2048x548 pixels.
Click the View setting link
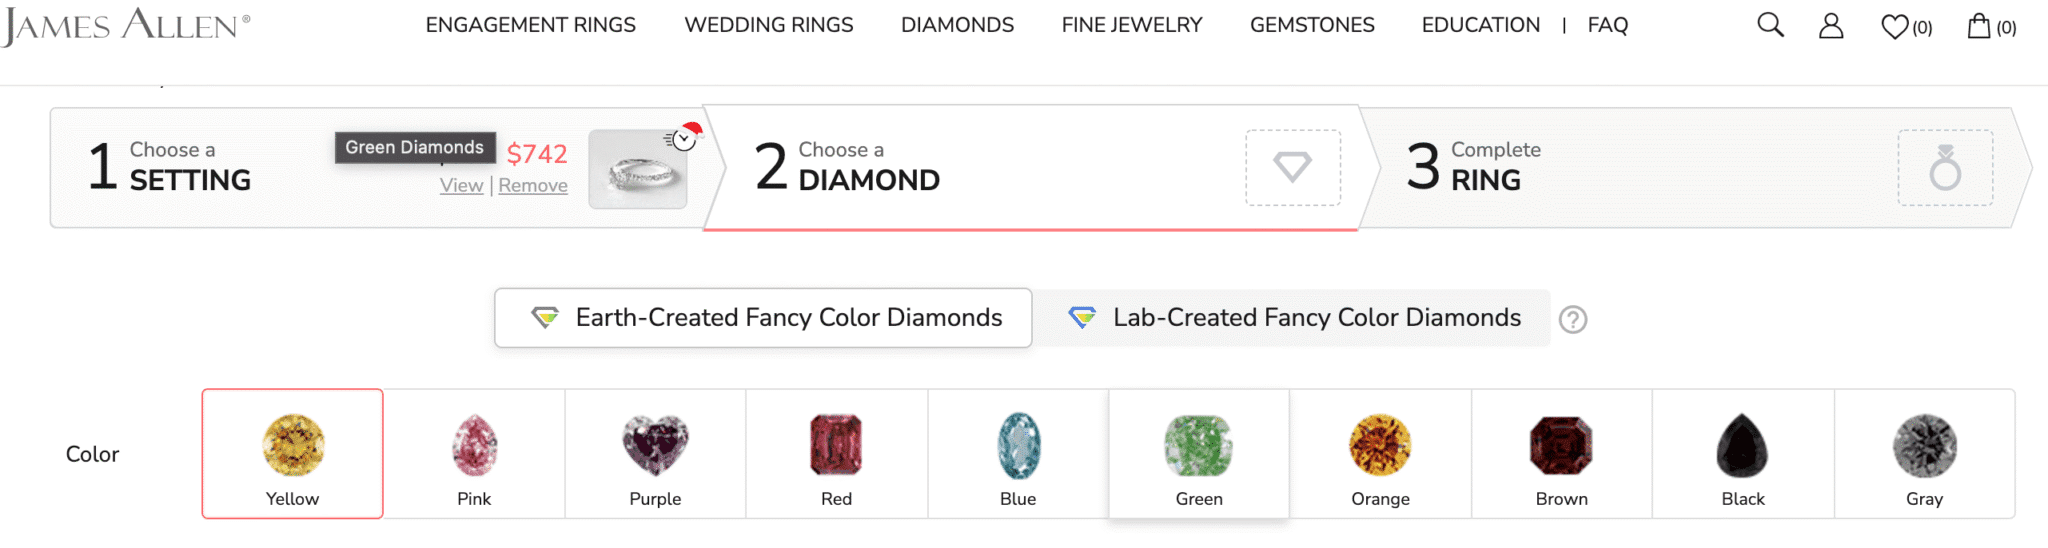tap(461, 186)
